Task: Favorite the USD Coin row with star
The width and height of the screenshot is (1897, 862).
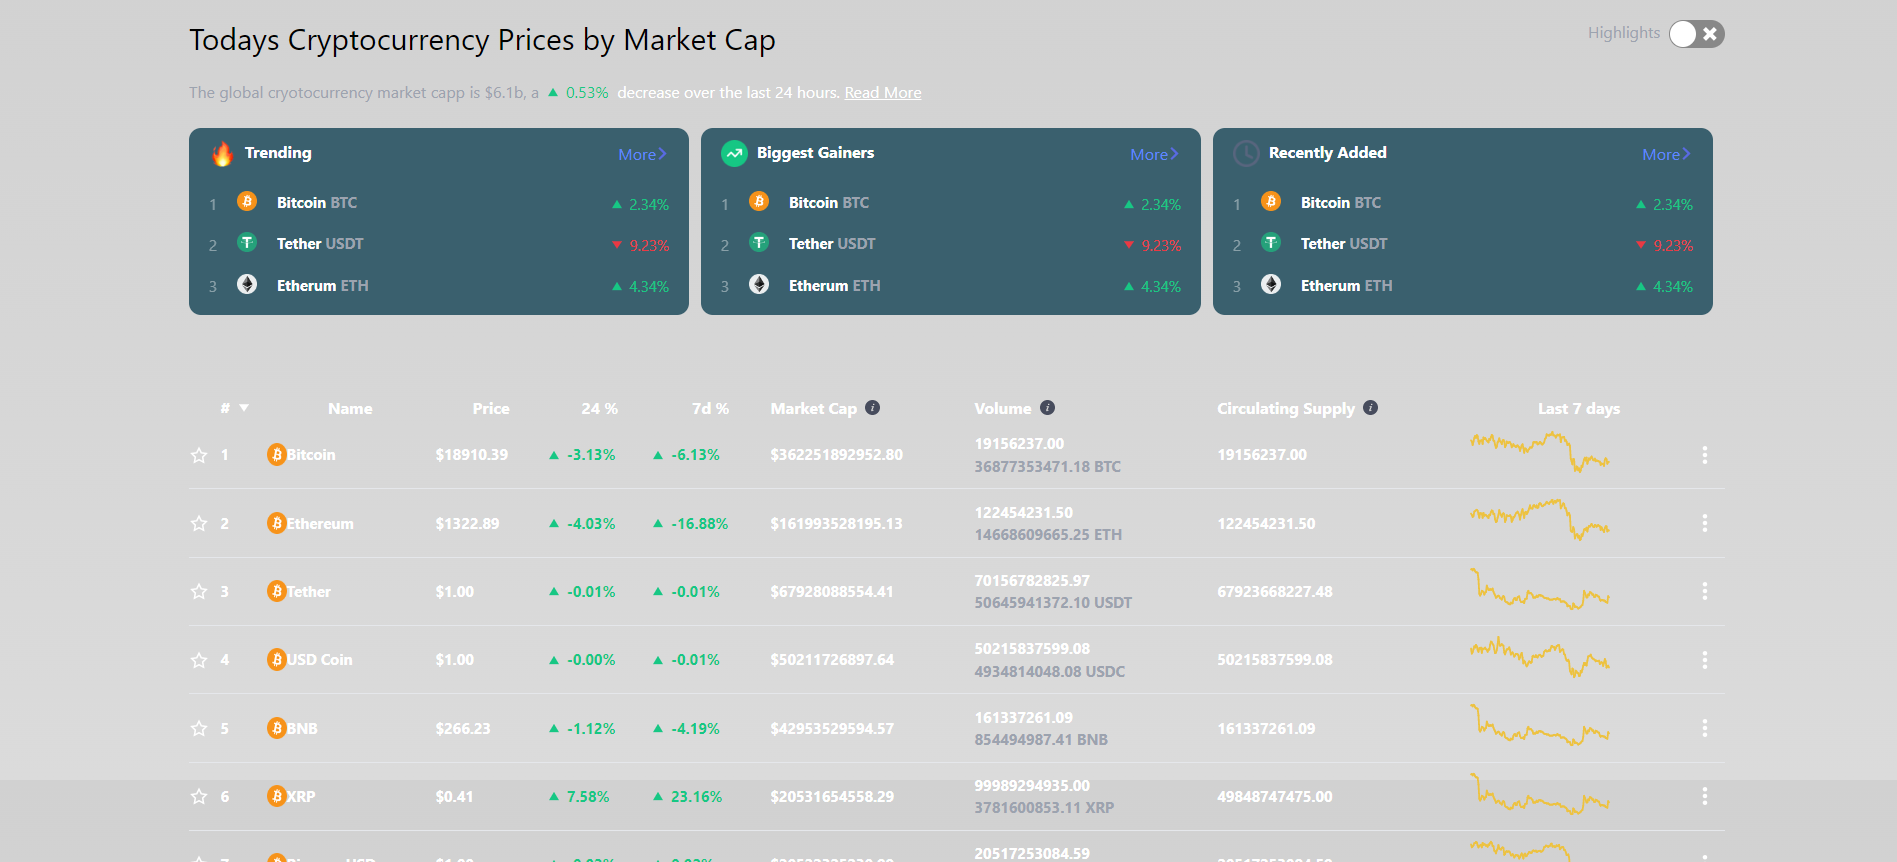Action: (x=199, y=660)
